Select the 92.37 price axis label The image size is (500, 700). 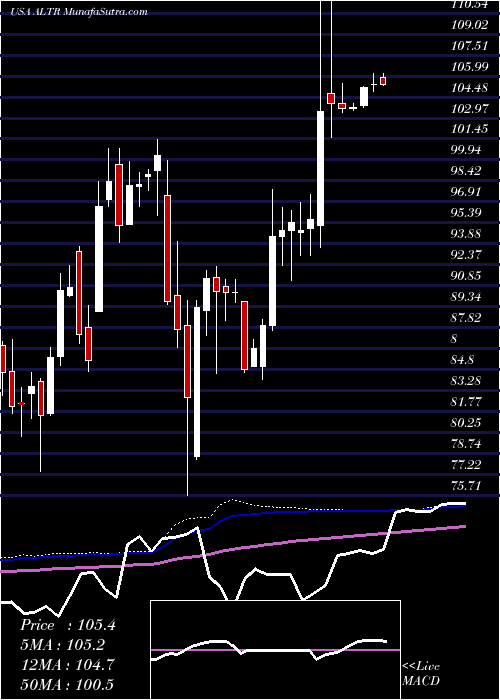click(x=466, y=254)
